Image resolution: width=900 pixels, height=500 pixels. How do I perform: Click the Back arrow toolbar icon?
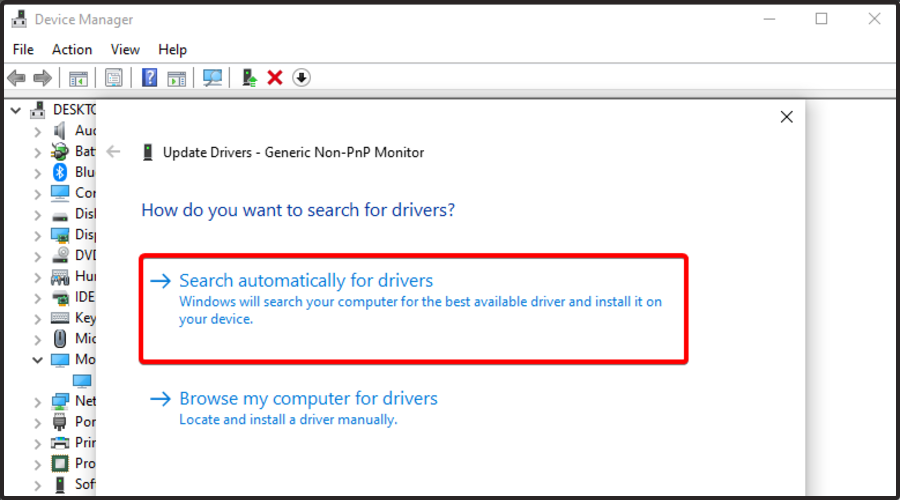17,77
